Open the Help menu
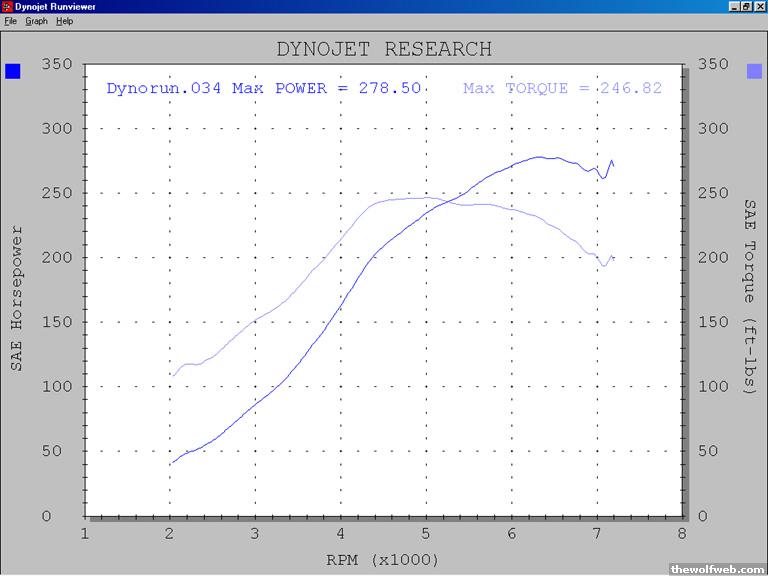This screenshot has height=576, width=768. click(65, 21)
